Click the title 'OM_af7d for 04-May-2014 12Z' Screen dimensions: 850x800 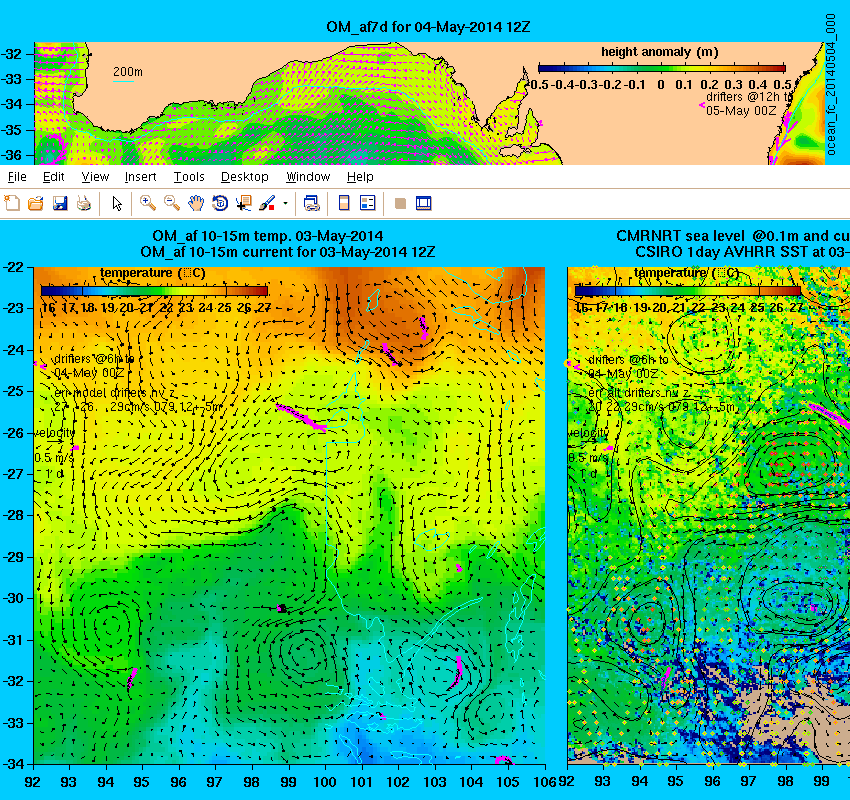[x=428, y=27]
